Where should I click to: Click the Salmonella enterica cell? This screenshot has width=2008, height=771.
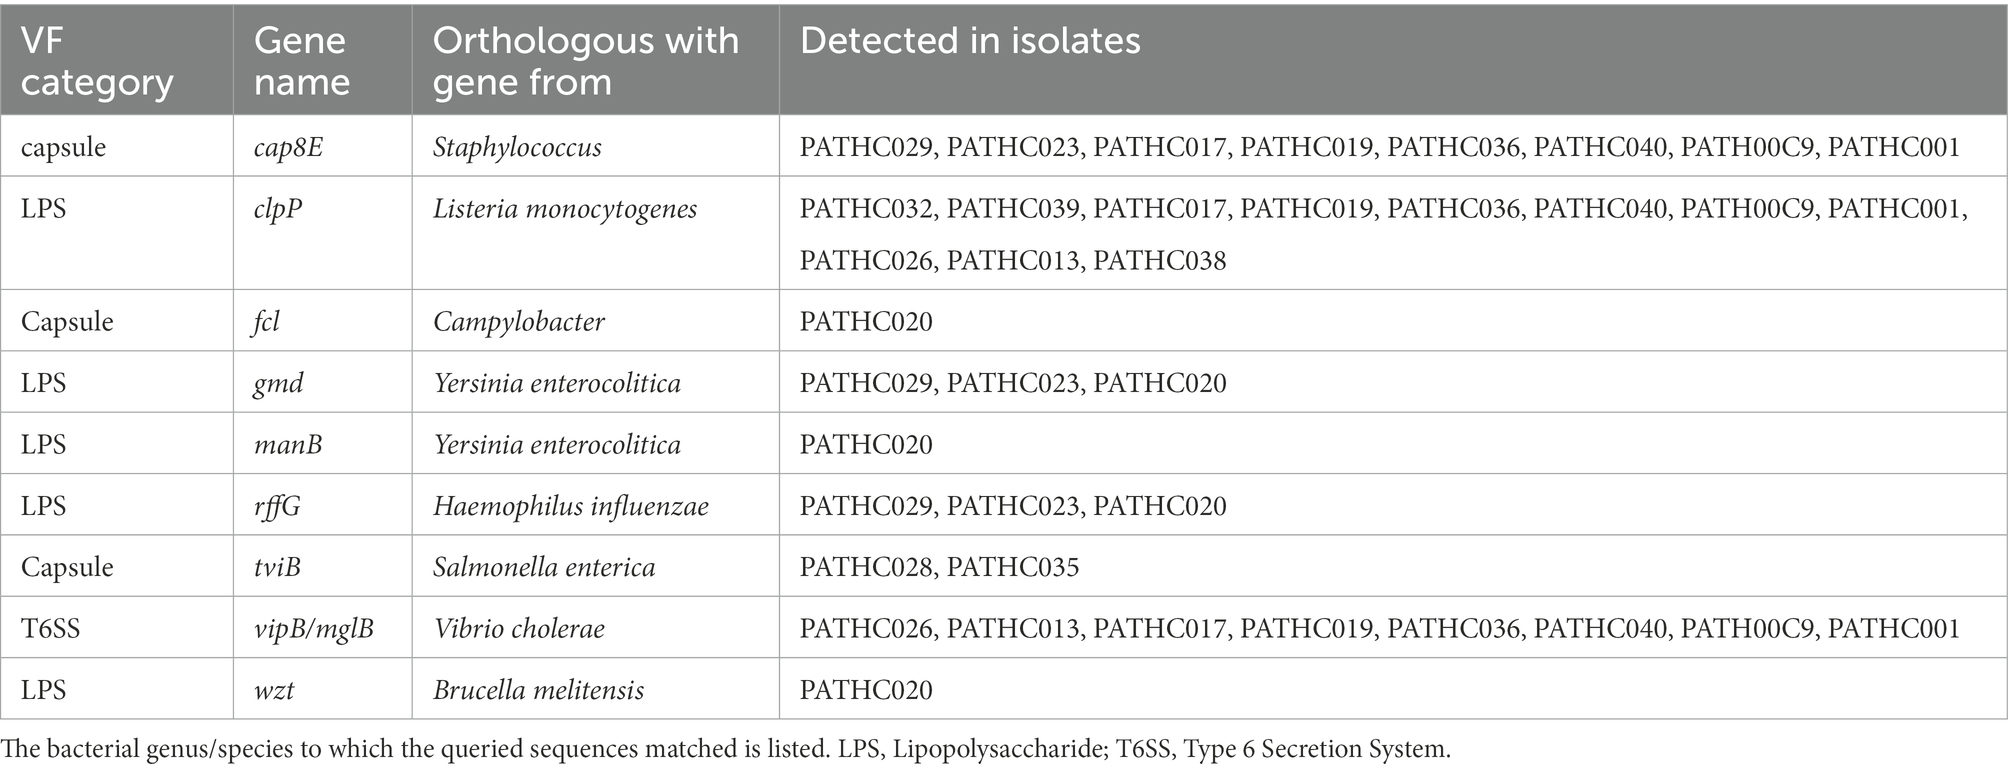(544, 568)
